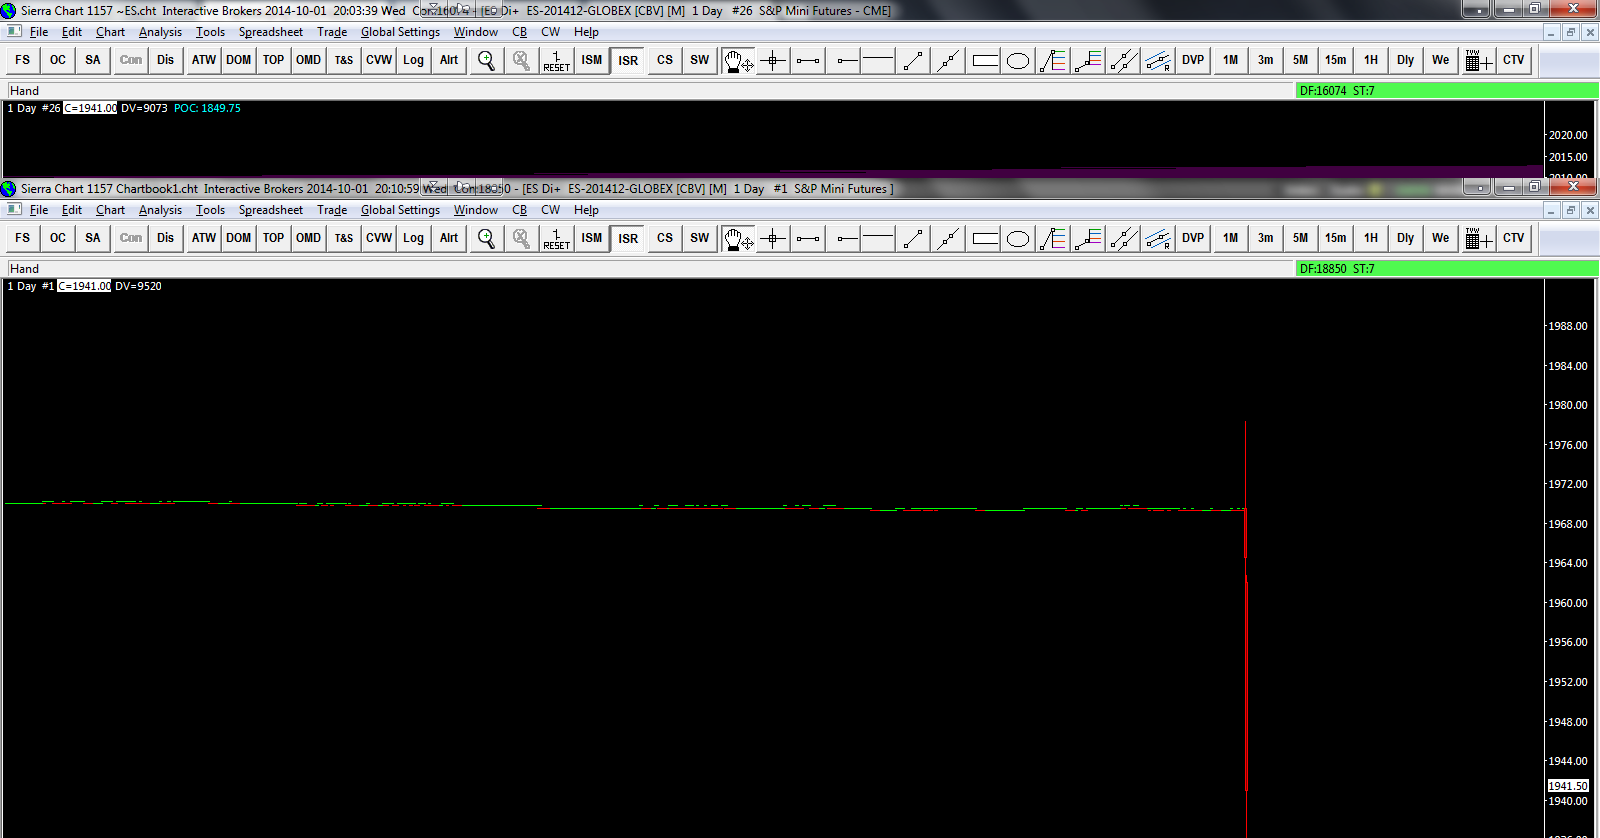Choose the linear regression tool in the top ES.cht toolbar
Screen dimensions: 1600x838
tap(1158, 60)
